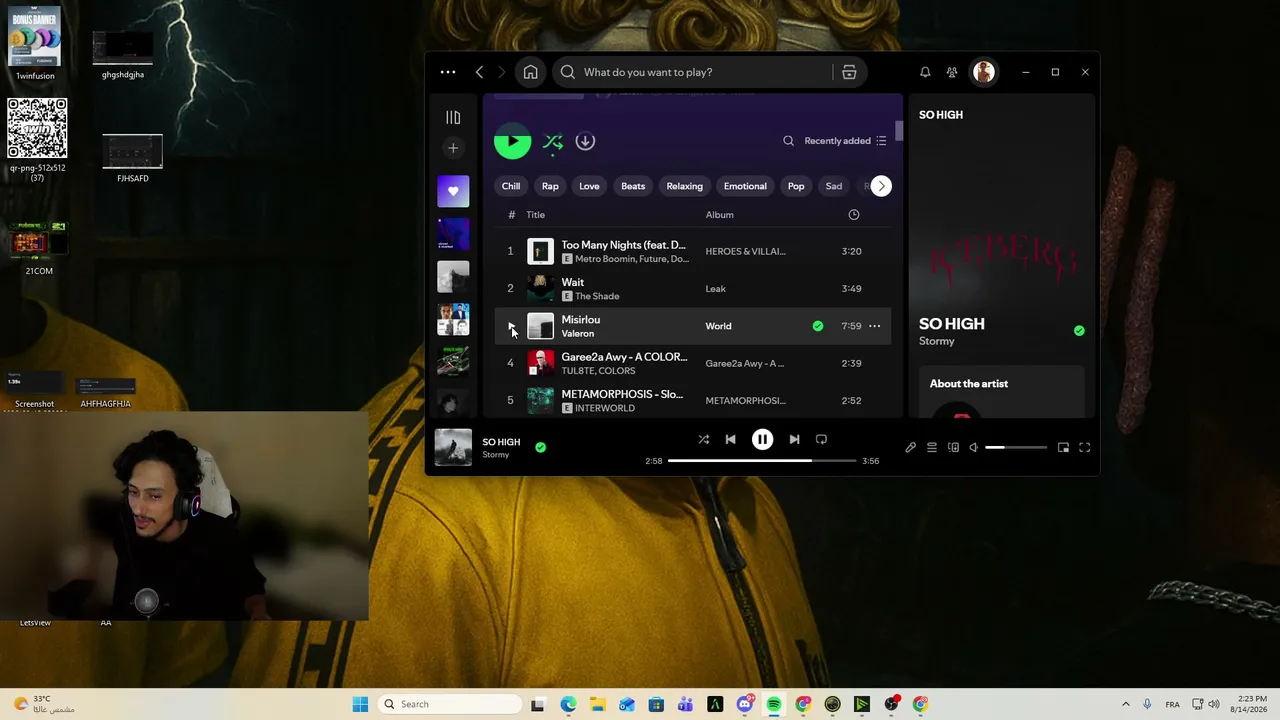The image size is (1280, 720).
Task: Open more options for the Misirlou row
Action: point(875,326)
